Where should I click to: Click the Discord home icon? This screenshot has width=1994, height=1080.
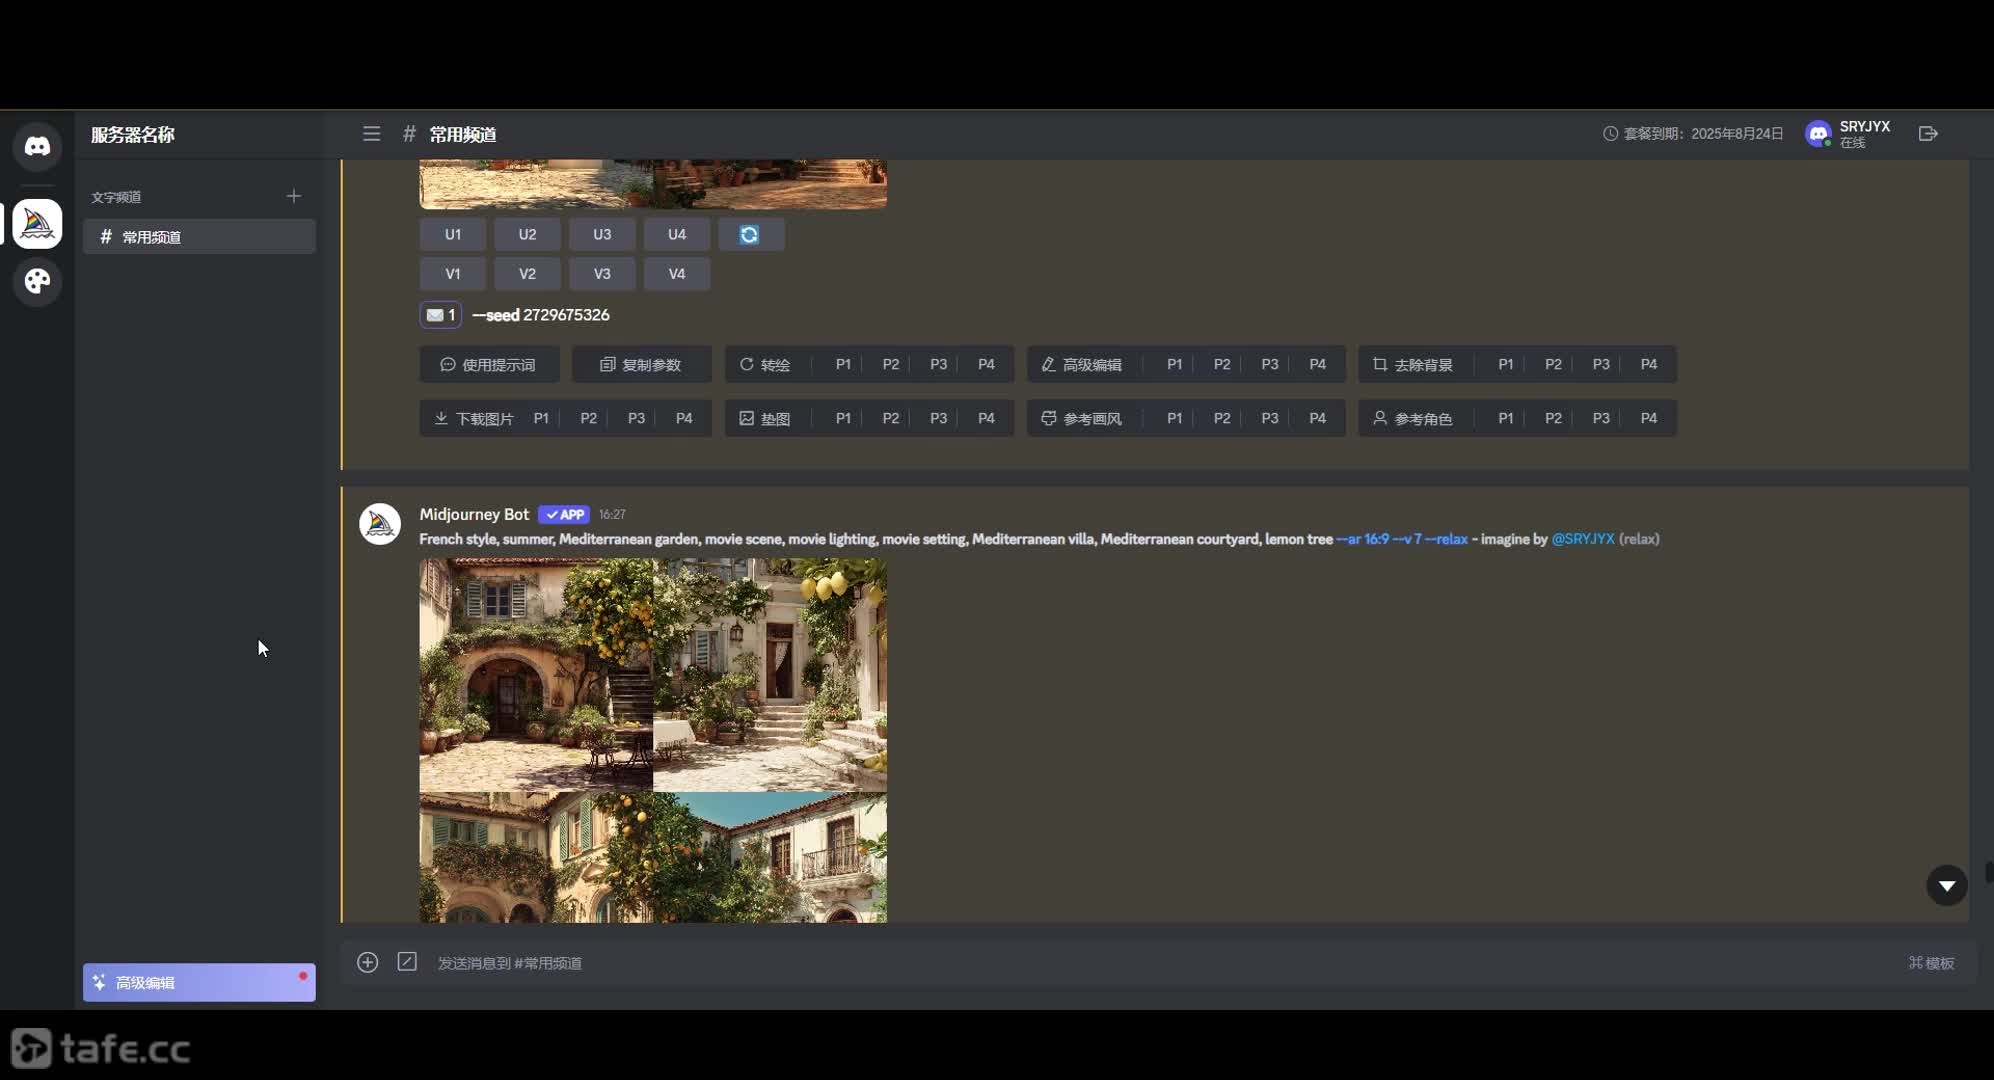[37, 147]
